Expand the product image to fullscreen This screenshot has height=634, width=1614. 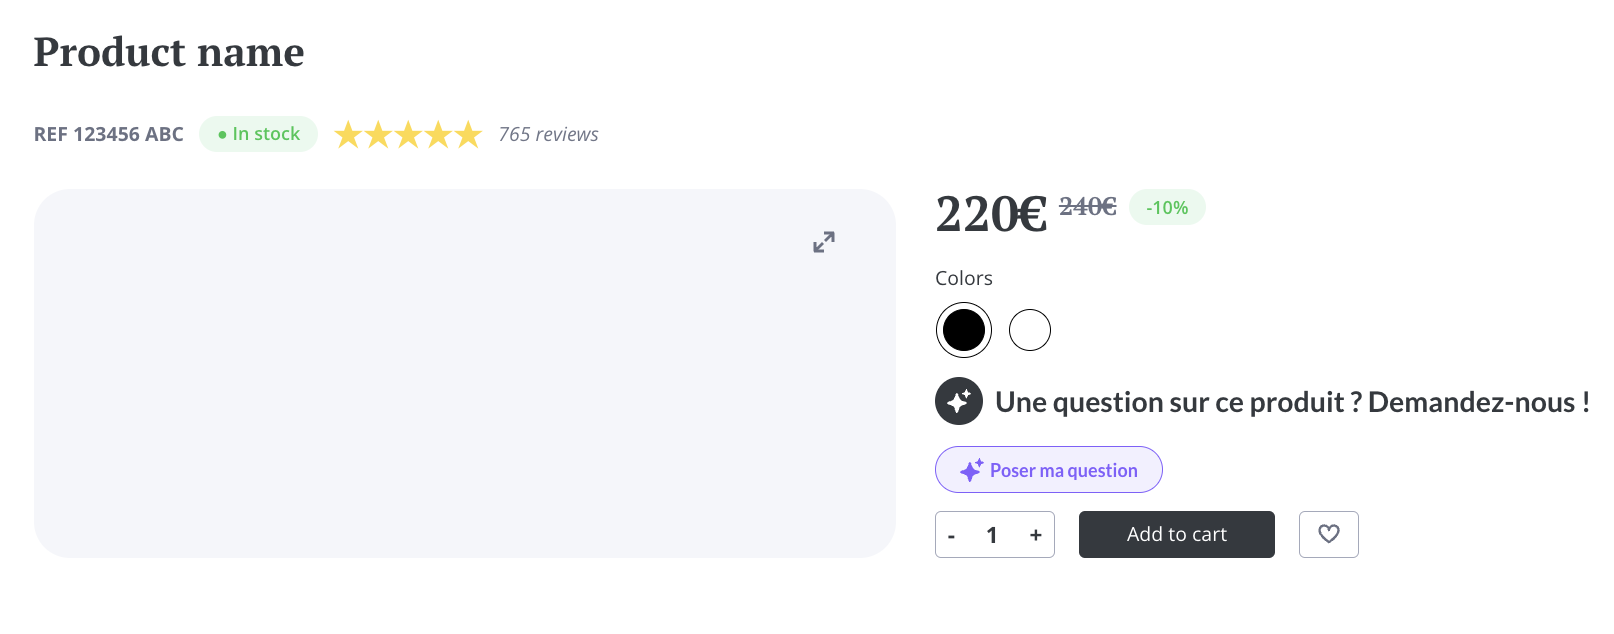coord(824,242)
